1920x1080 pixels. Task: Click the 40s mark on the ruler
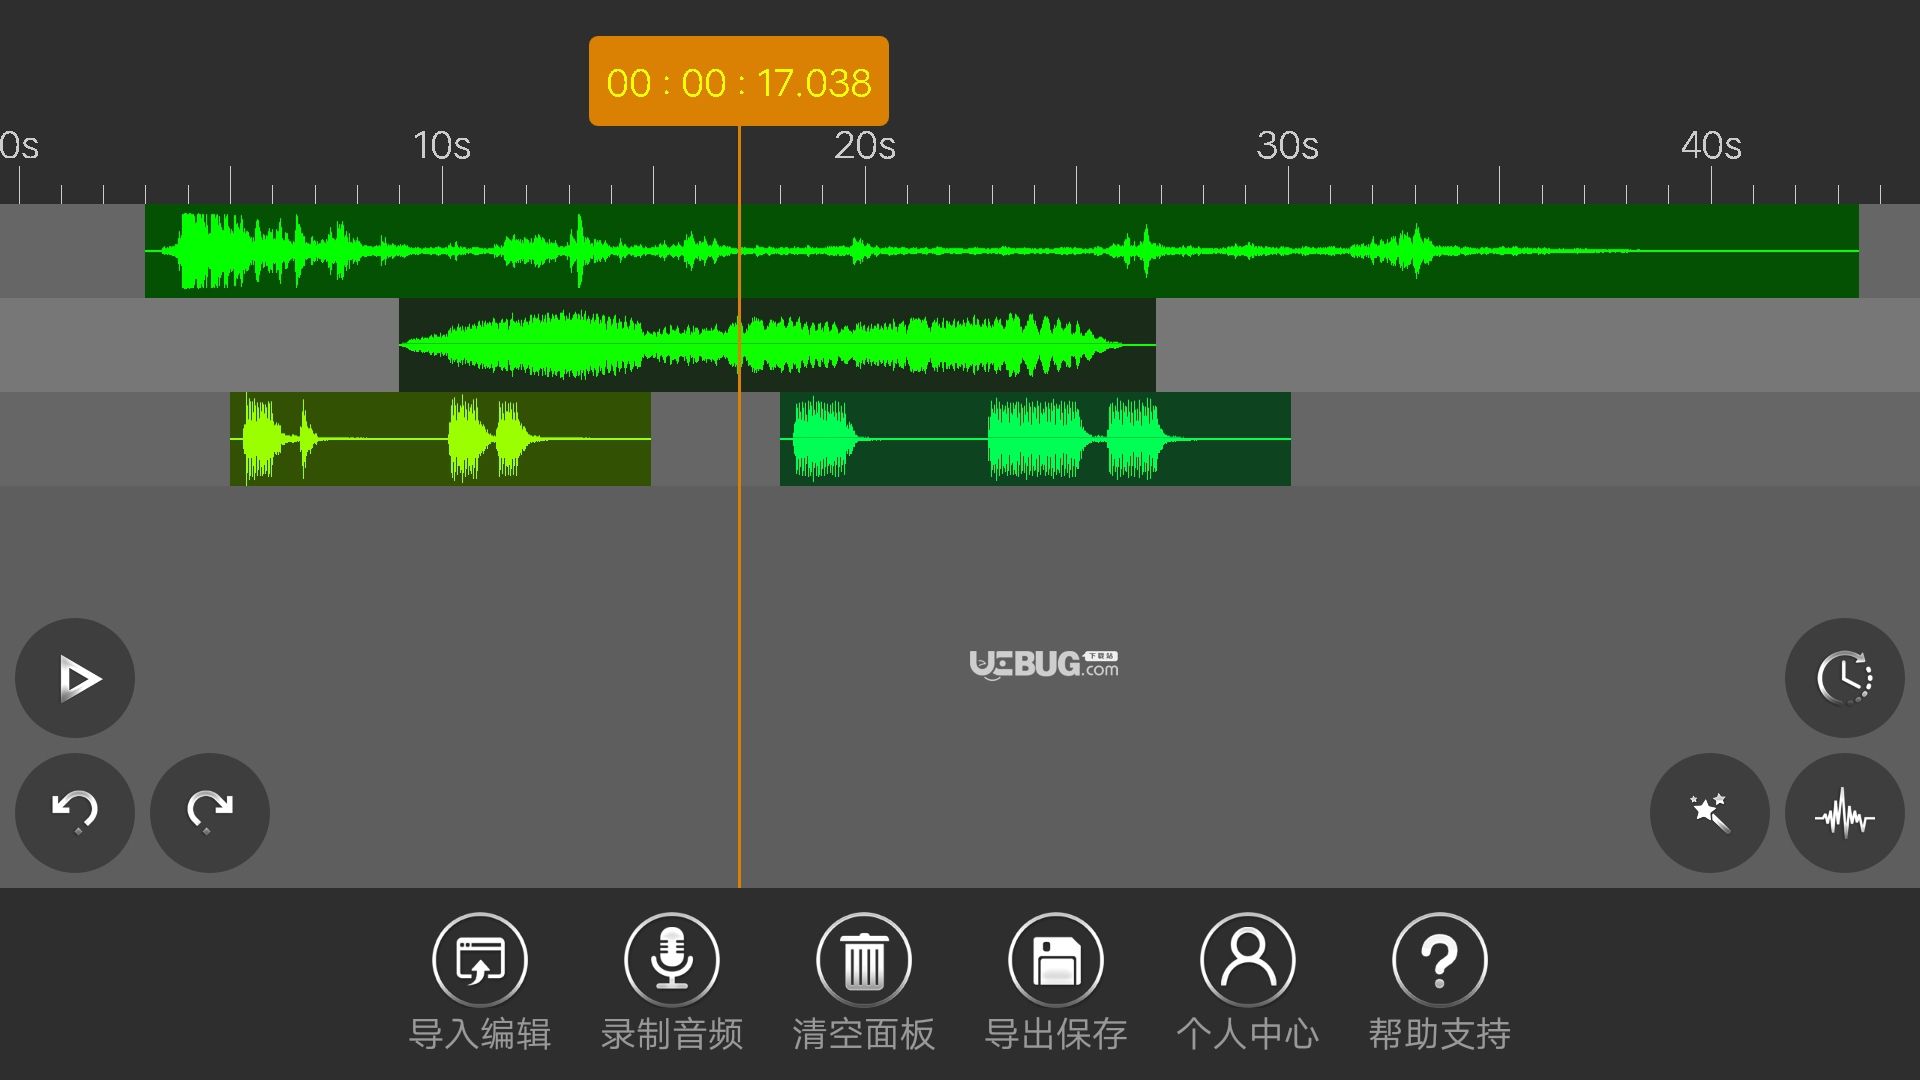point(1711,146)
